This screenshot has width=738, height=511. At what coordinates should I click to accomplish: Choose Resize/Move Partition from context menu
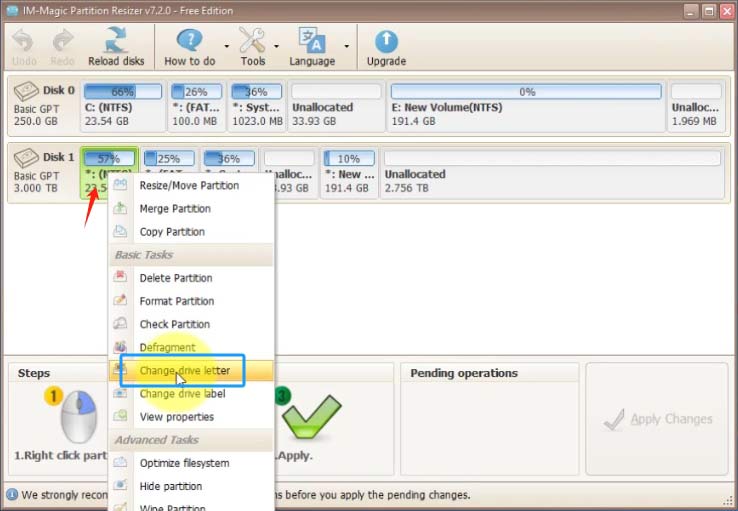pos(191,185)
